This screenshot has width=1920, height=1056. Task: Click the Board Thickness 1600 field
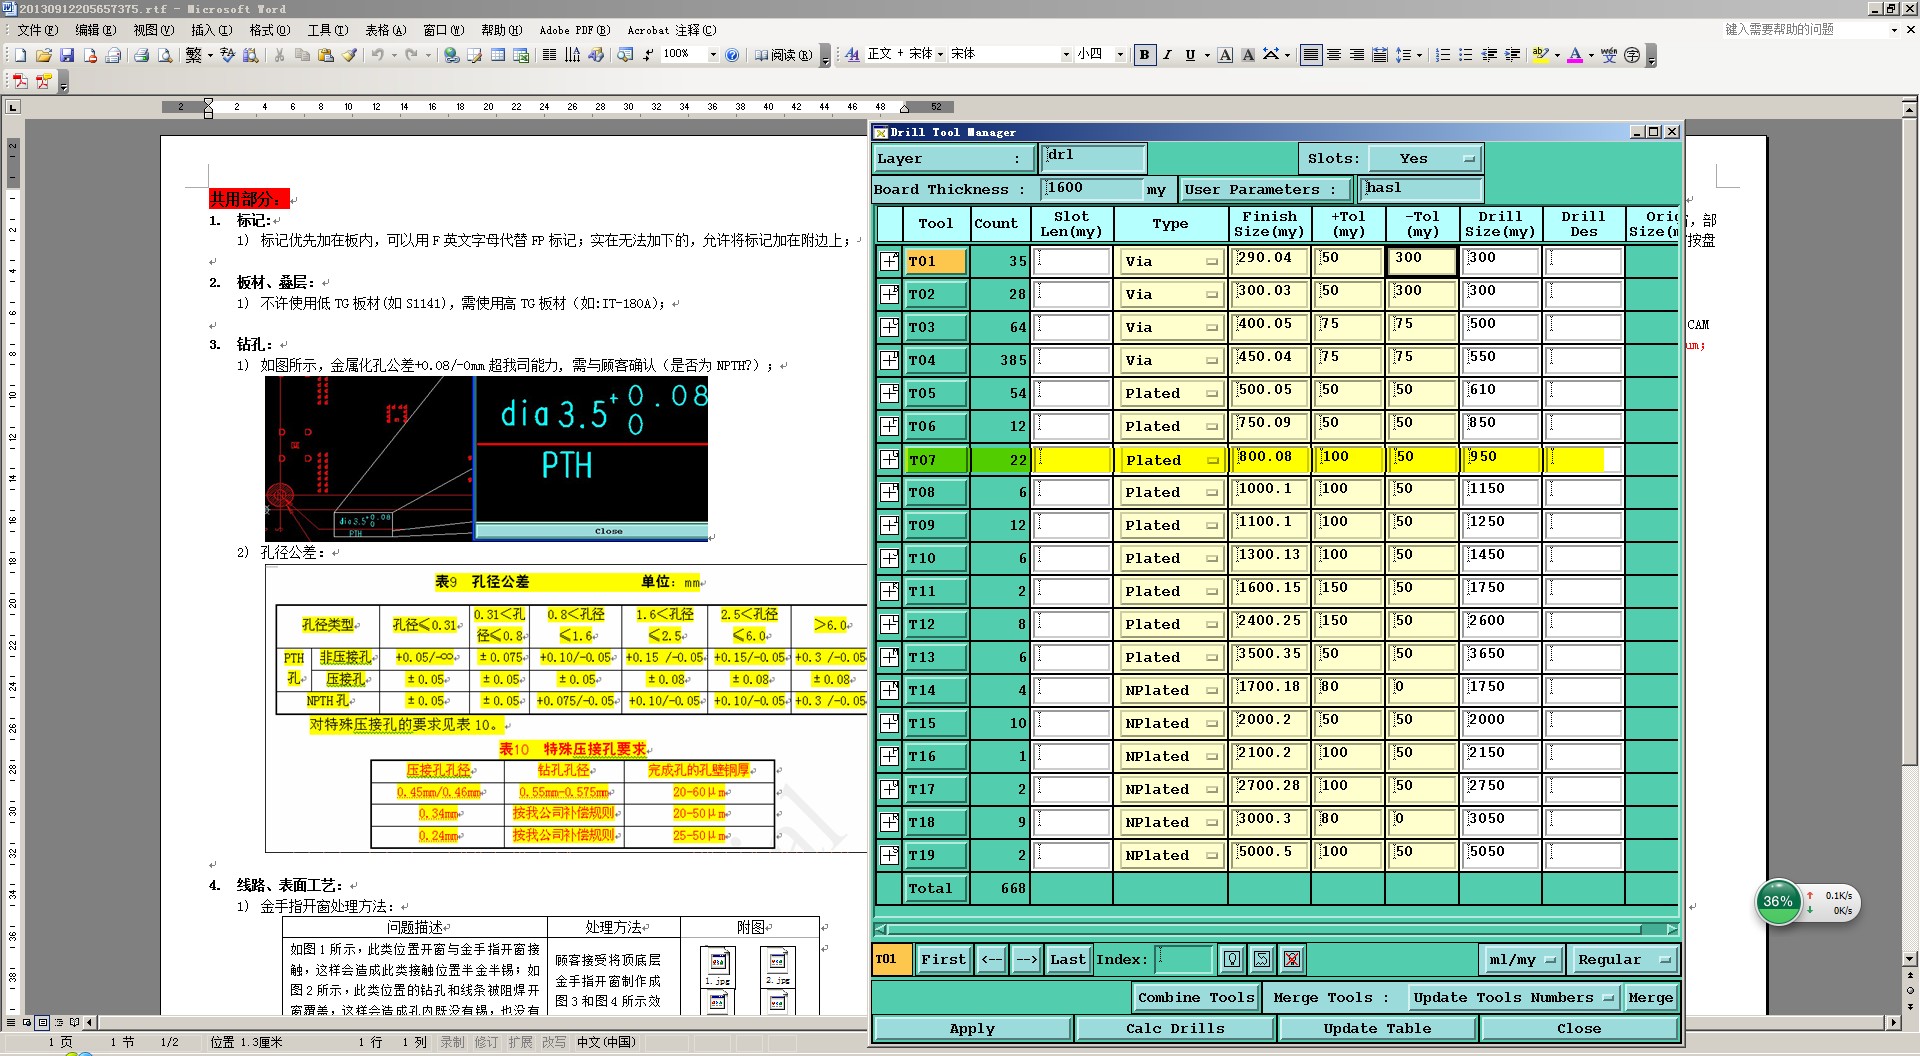(x=1091, y=189)
